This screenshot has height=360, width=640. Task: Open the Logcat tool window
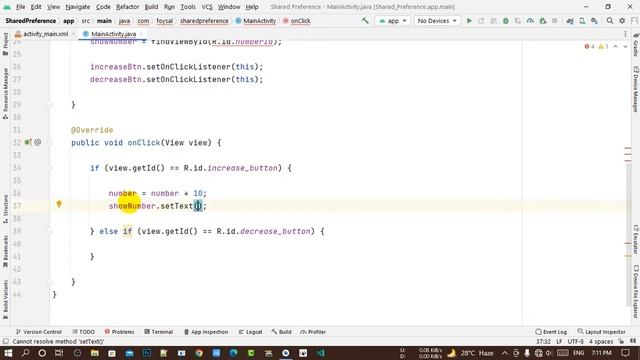[250, 332]
